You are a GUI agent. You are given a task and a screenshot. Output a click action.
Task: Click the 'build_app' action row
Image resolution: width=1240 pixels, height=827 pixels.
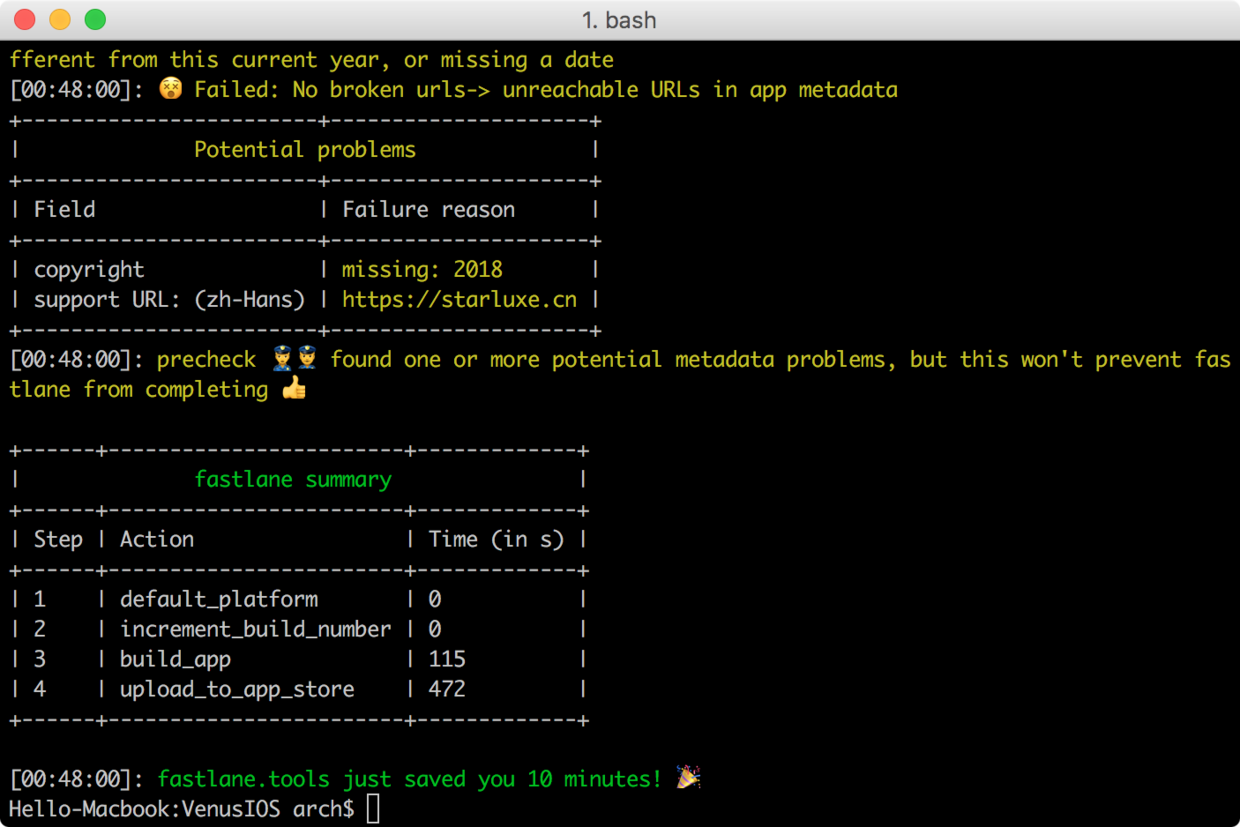tap(175, 660)
